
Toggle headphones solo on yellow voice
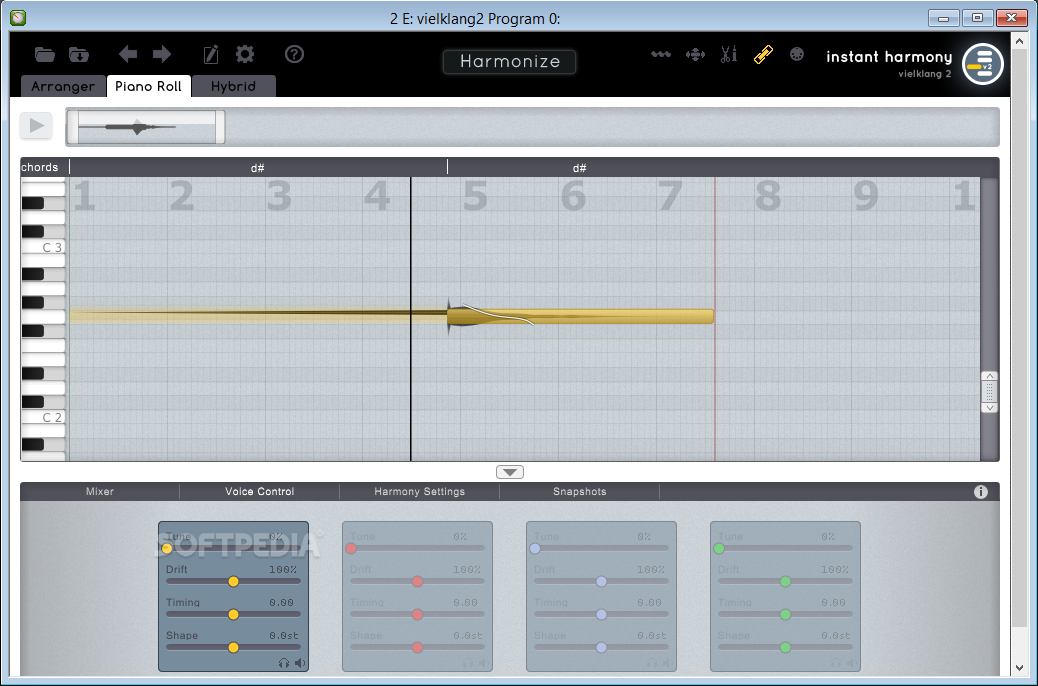click(284, 663)
